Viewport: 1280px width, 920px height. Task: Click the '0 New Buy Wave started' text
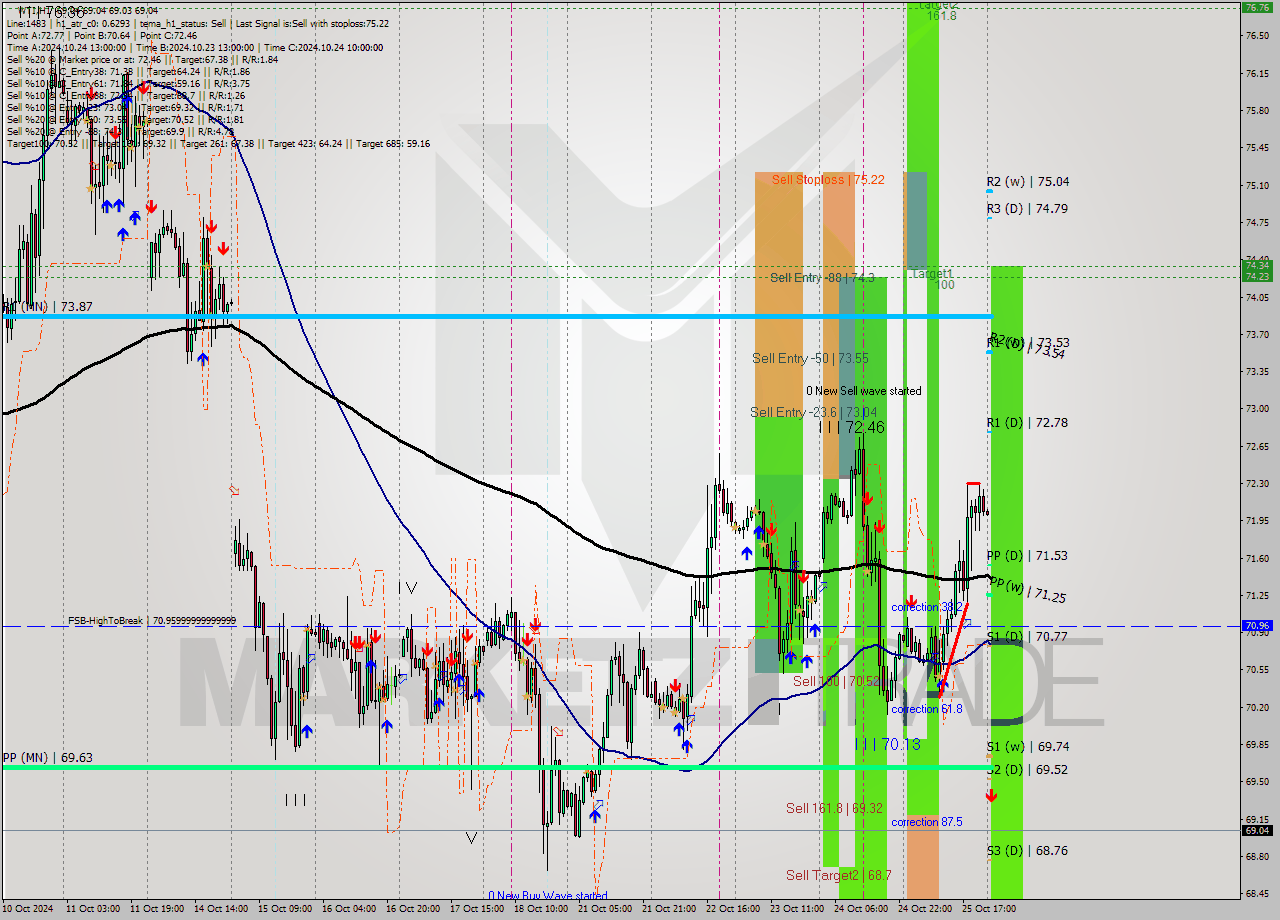(548, 896)
